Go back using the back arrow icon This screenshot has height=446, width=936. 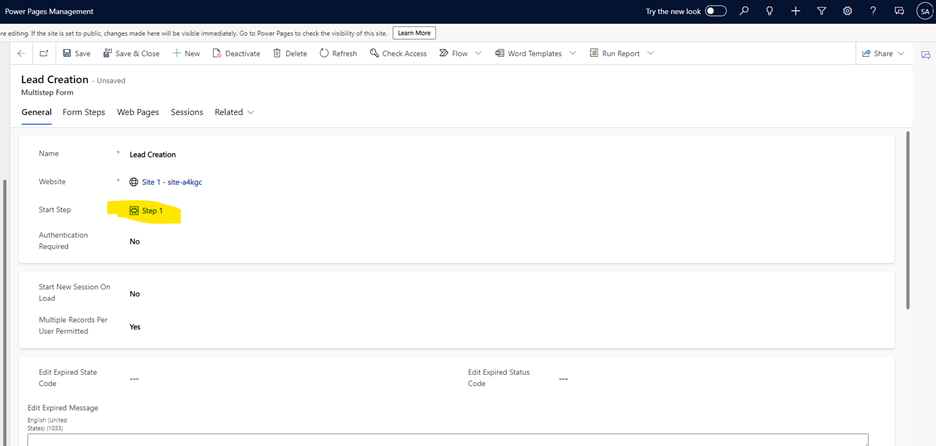[x=22, y=53]
